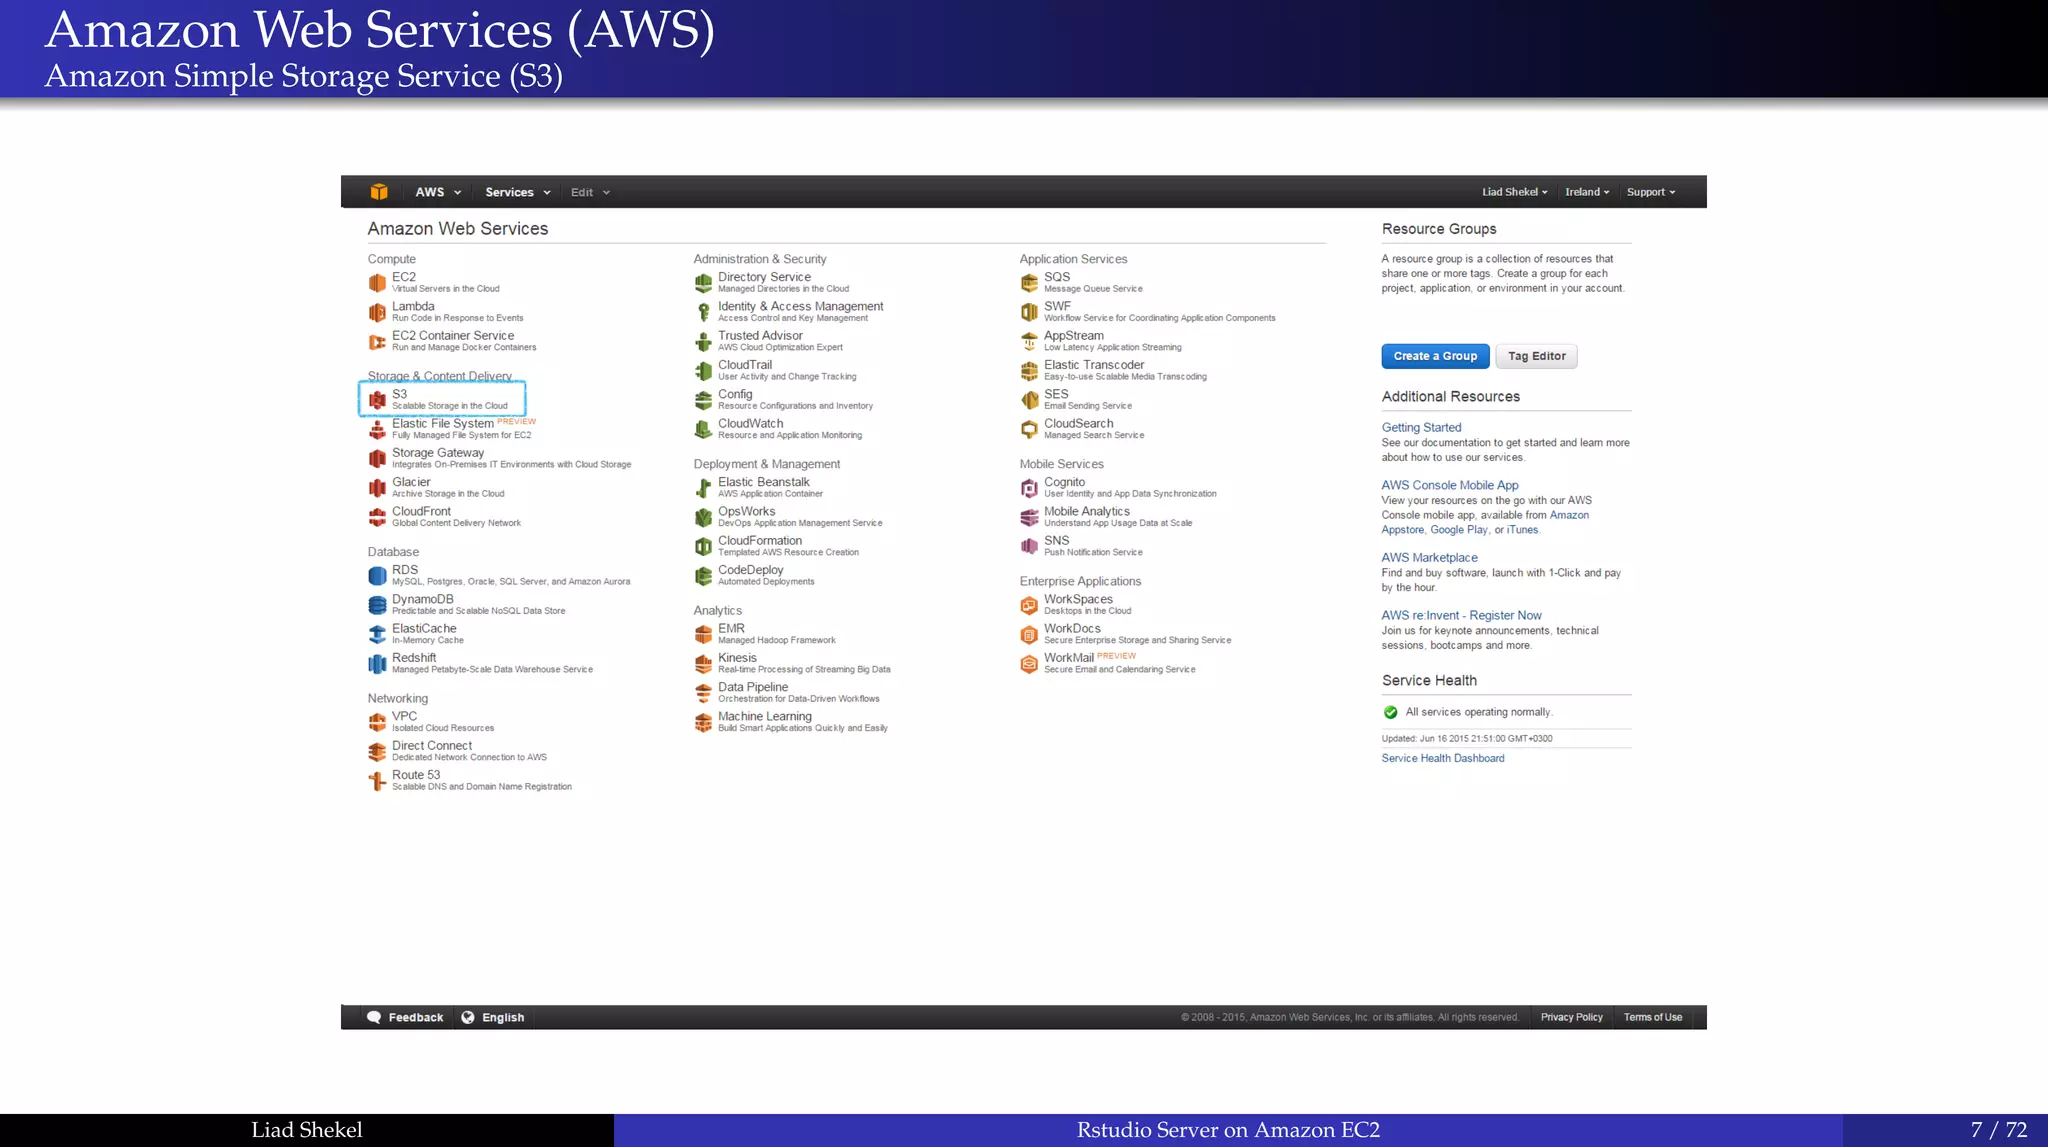2048x1147 pixels.
Task: Click AWS re:Invent Register Now link
Action: click(1461, 615)
